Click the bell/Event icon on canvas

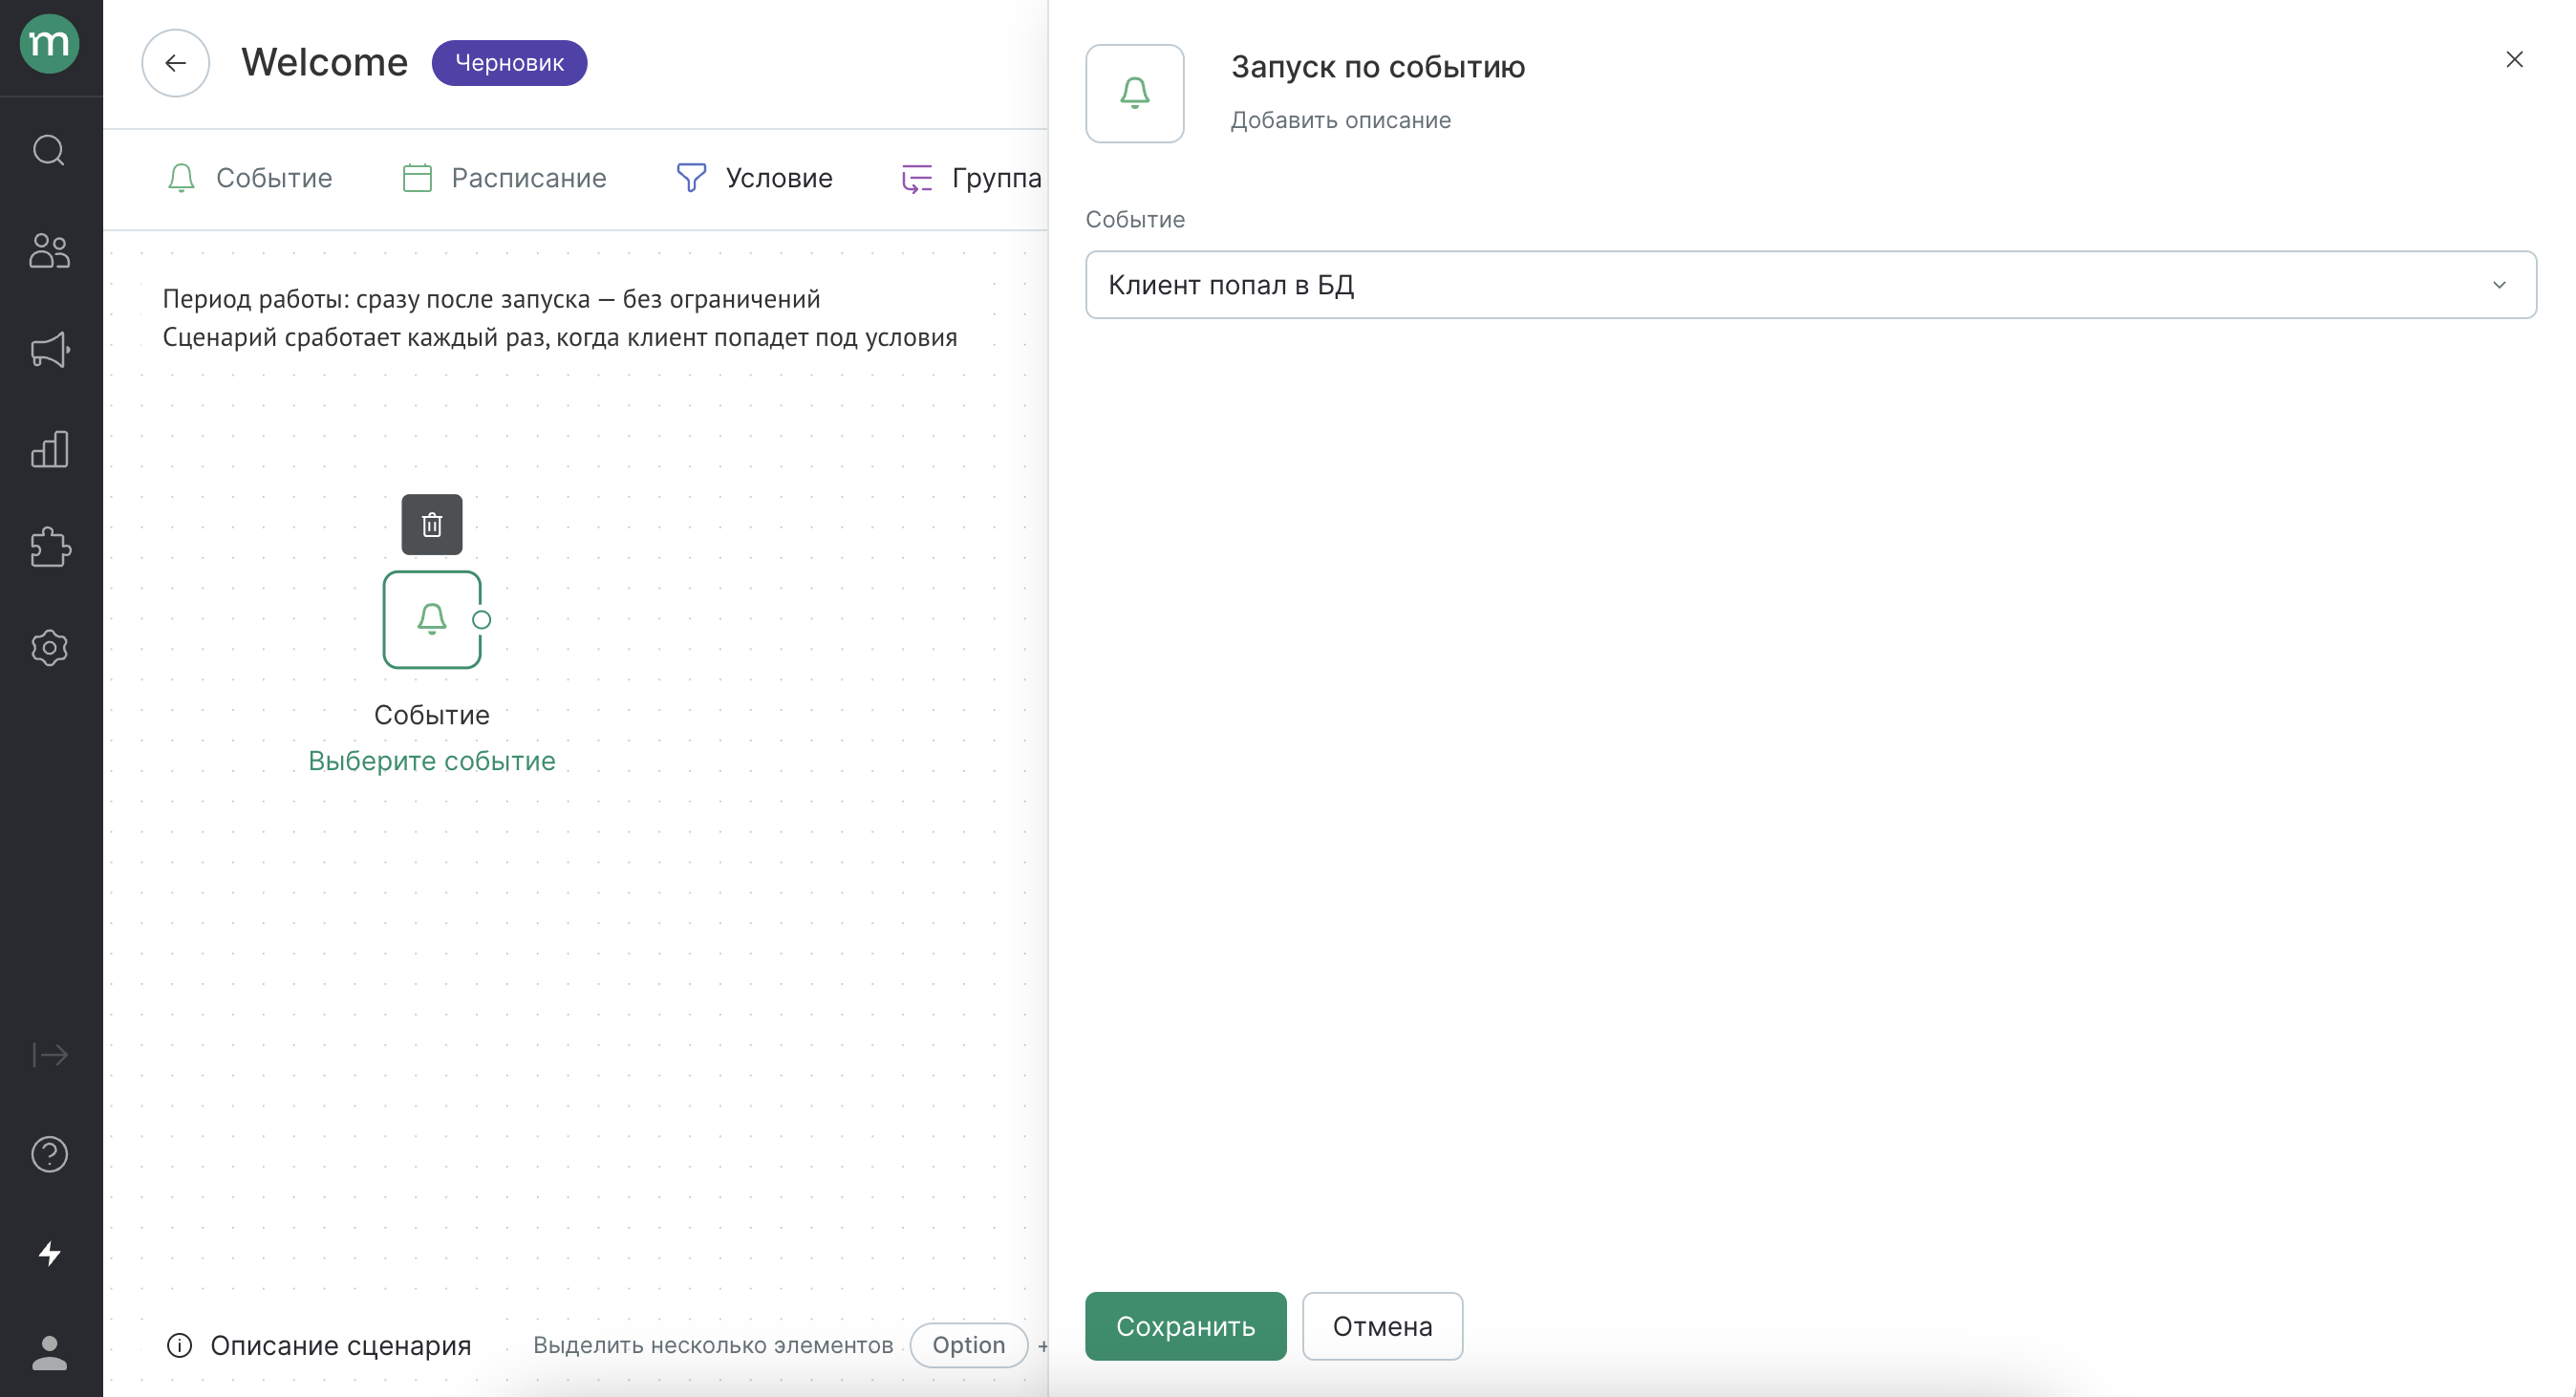tap(430, 619)
